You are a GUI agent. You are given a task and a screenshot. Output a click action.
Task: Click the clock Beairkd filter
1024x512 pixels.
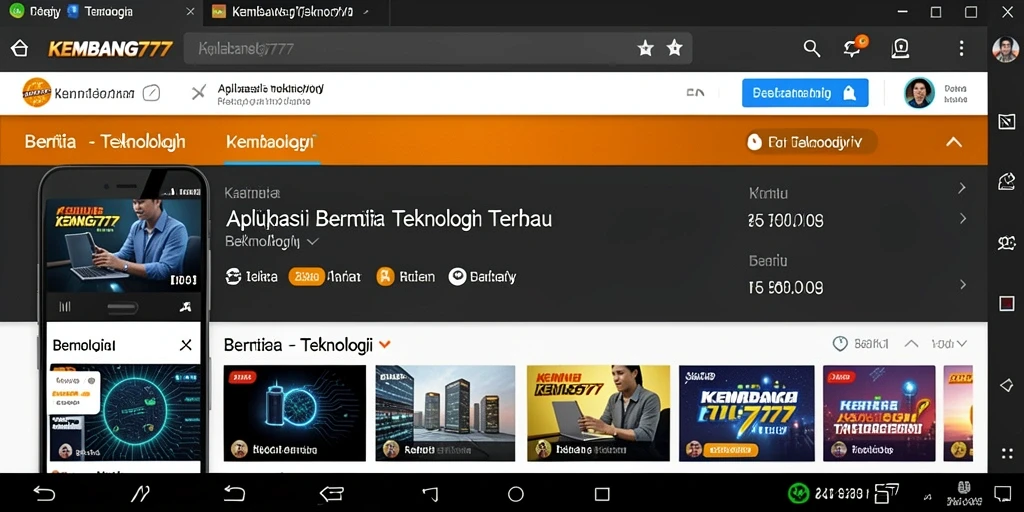tap(861, 344)
